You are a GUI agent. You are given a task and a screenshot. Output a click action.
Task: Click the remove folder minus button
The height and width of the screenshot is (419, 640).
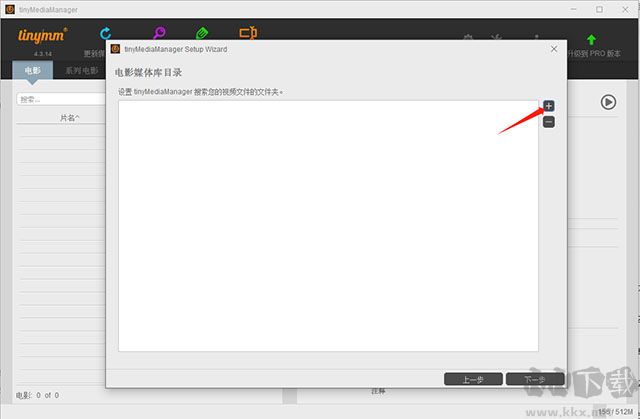point(549,122)
